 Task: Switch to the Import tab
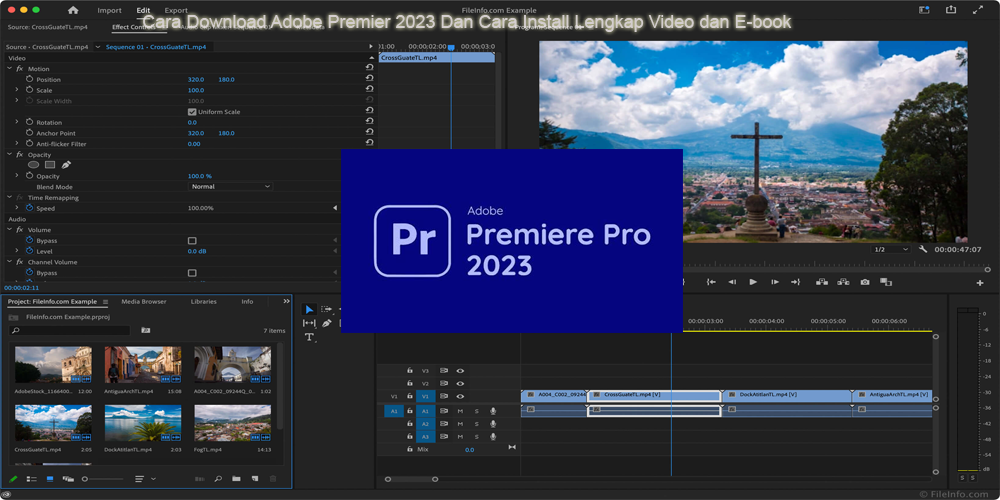point(109,10)
